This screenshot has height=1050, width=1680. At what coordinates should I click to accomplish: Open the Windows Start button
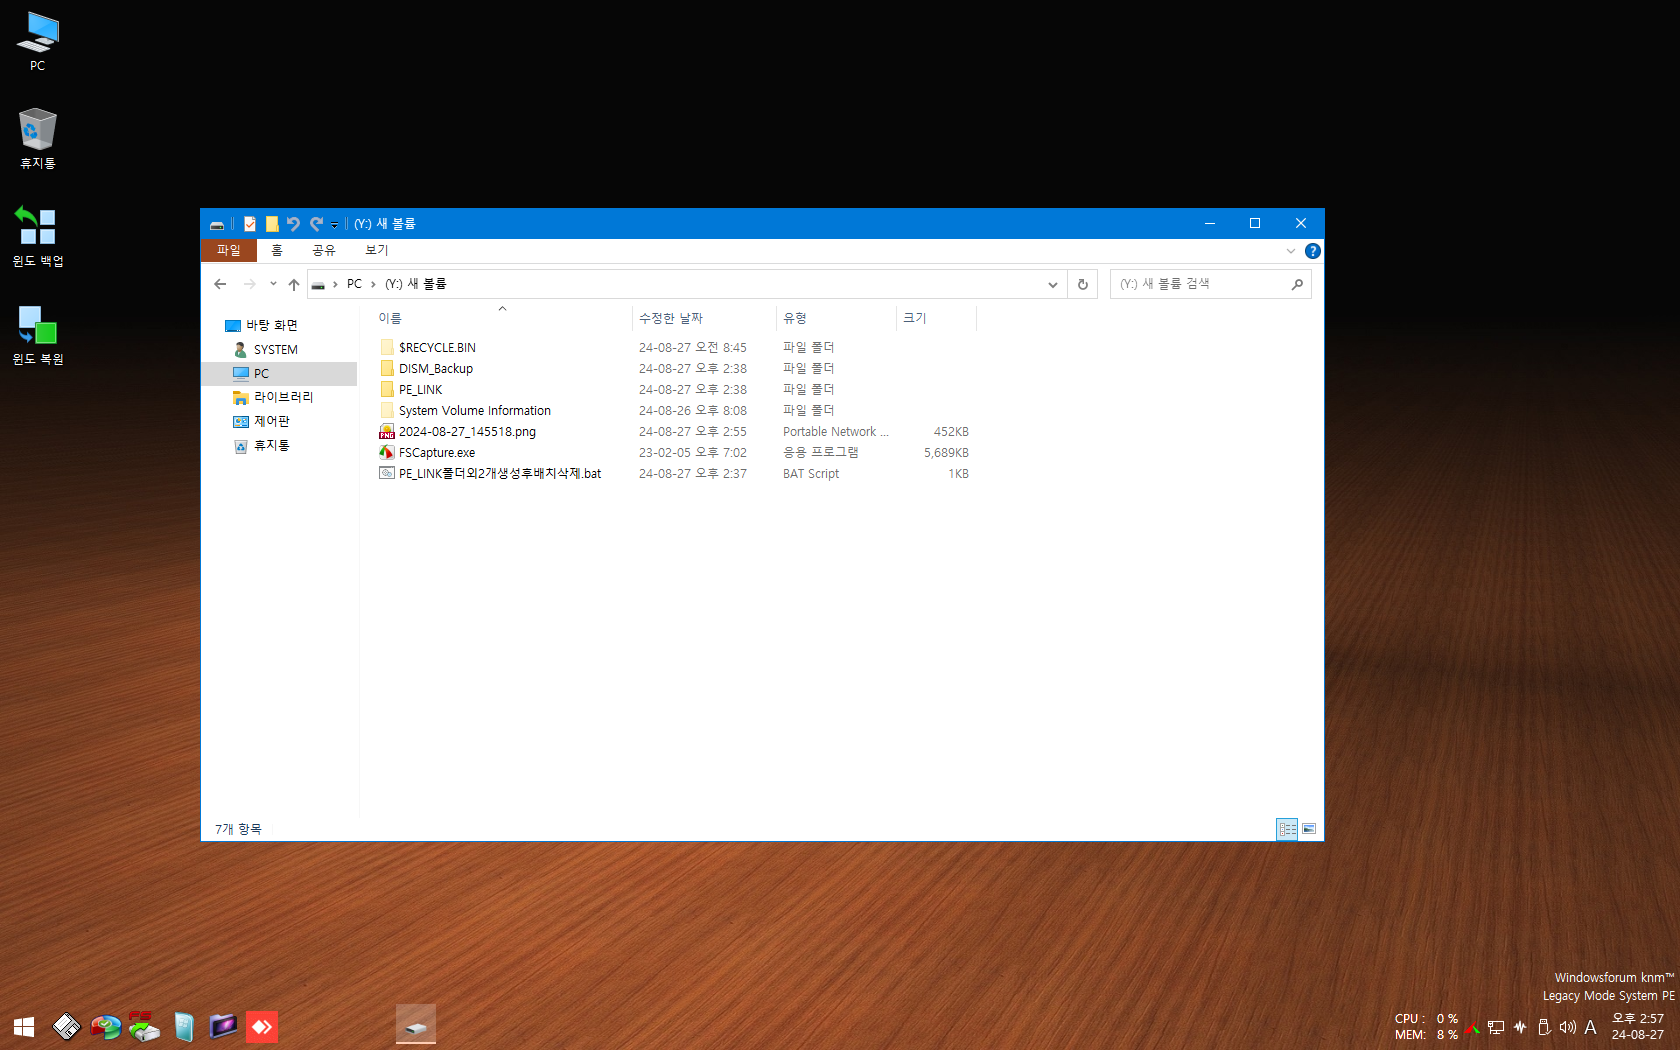pos(24,1026)
